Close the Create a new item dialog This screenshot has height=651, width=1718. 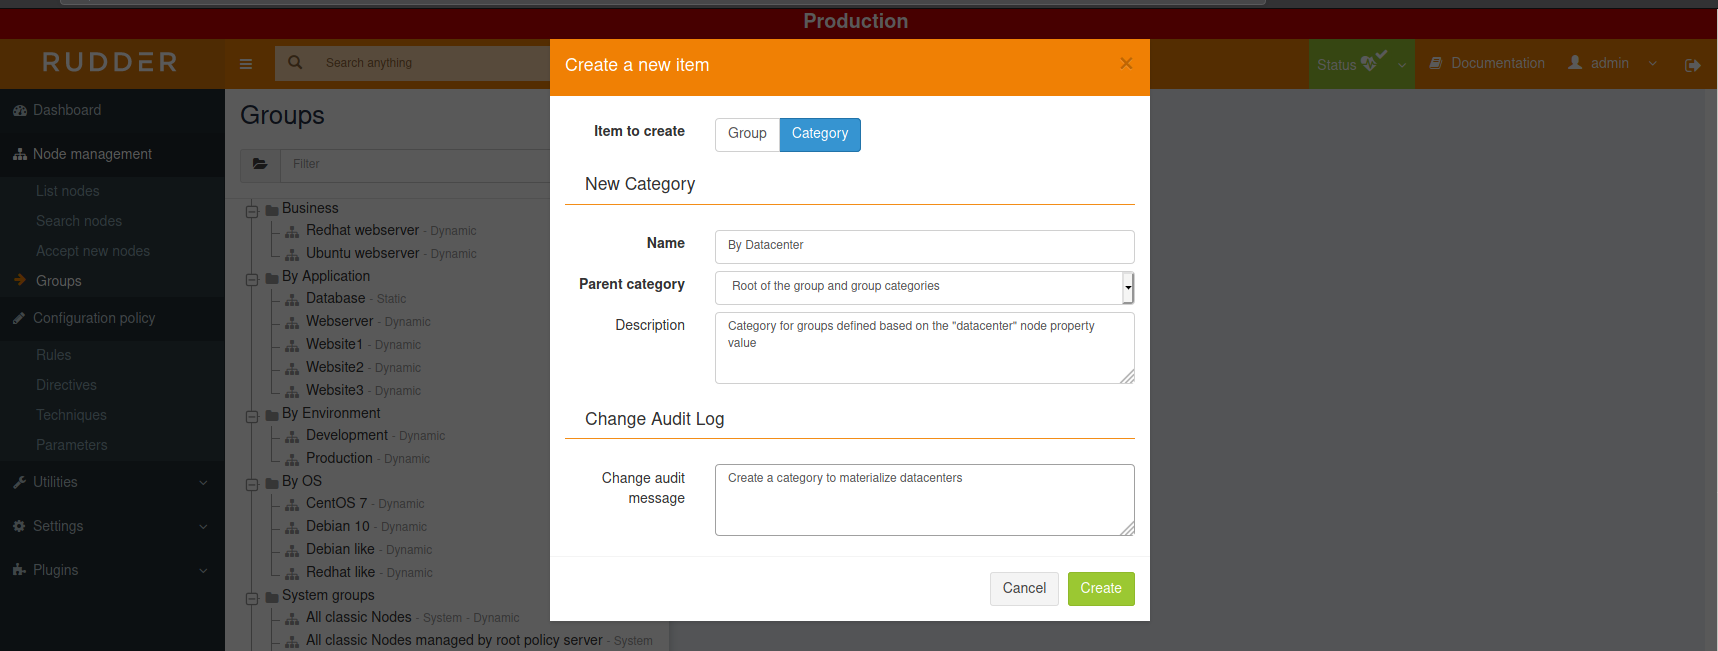(x=1126, y=63)
